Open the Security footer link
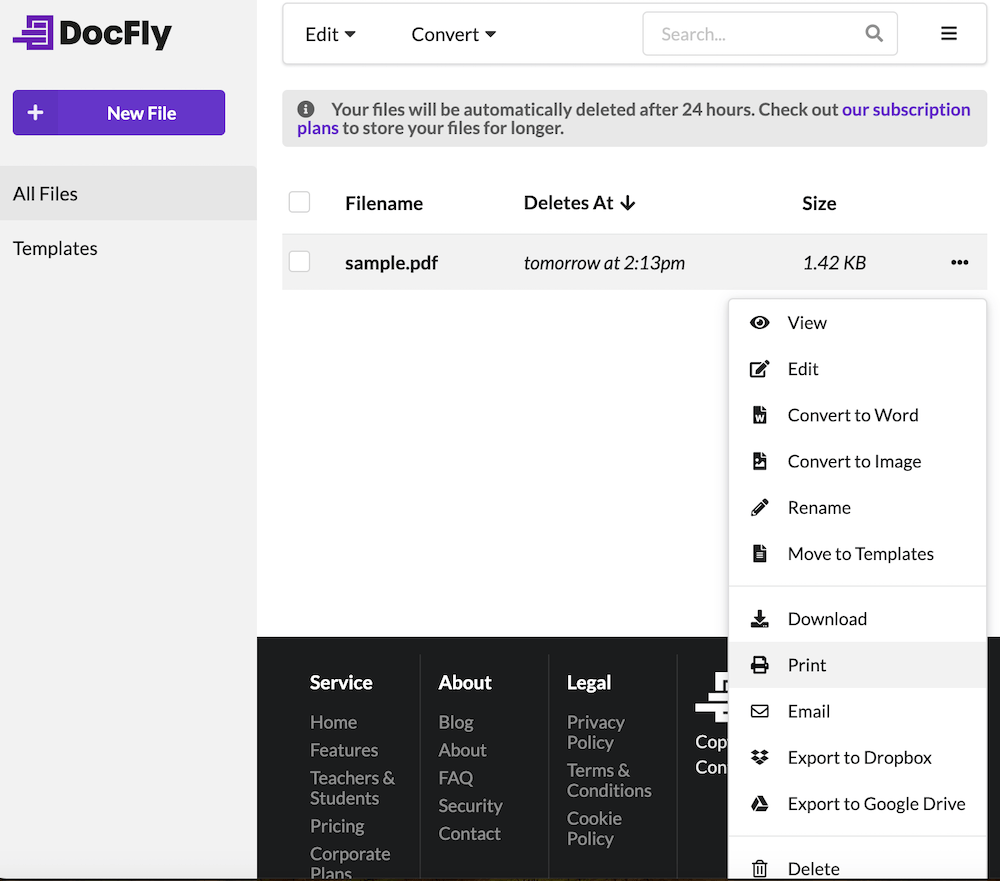The height and width of the screenshot is (881, 1000). [x=470, y=806]
